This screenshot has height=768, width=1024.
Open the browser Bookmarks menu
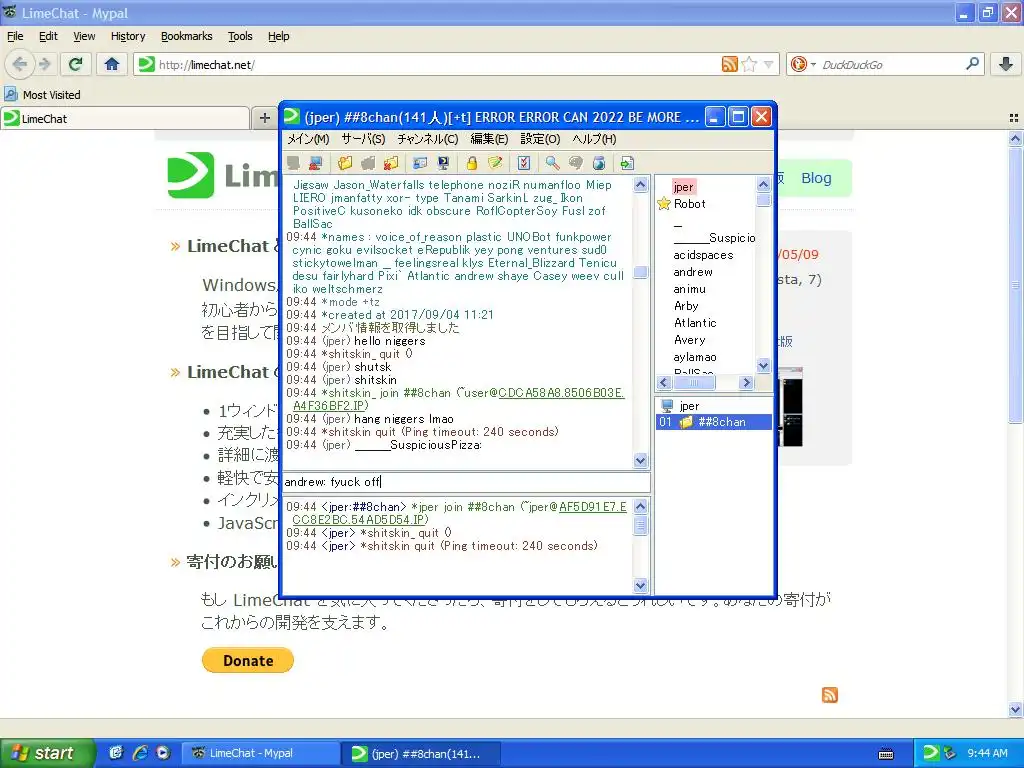click(x=187, y=36)
